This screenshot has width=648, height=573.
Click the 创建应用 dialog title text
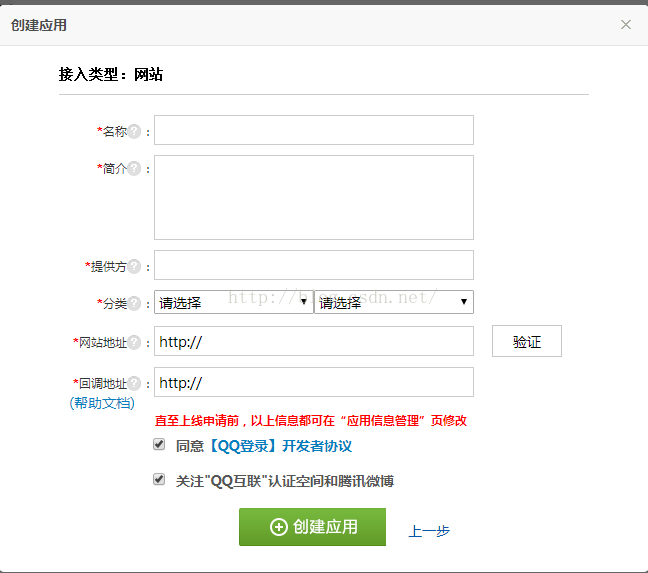point(39,25)
